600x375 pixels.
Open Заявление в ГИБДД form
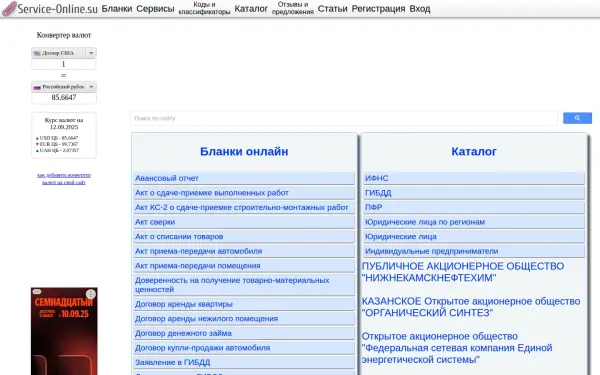[x=244, y=362]
